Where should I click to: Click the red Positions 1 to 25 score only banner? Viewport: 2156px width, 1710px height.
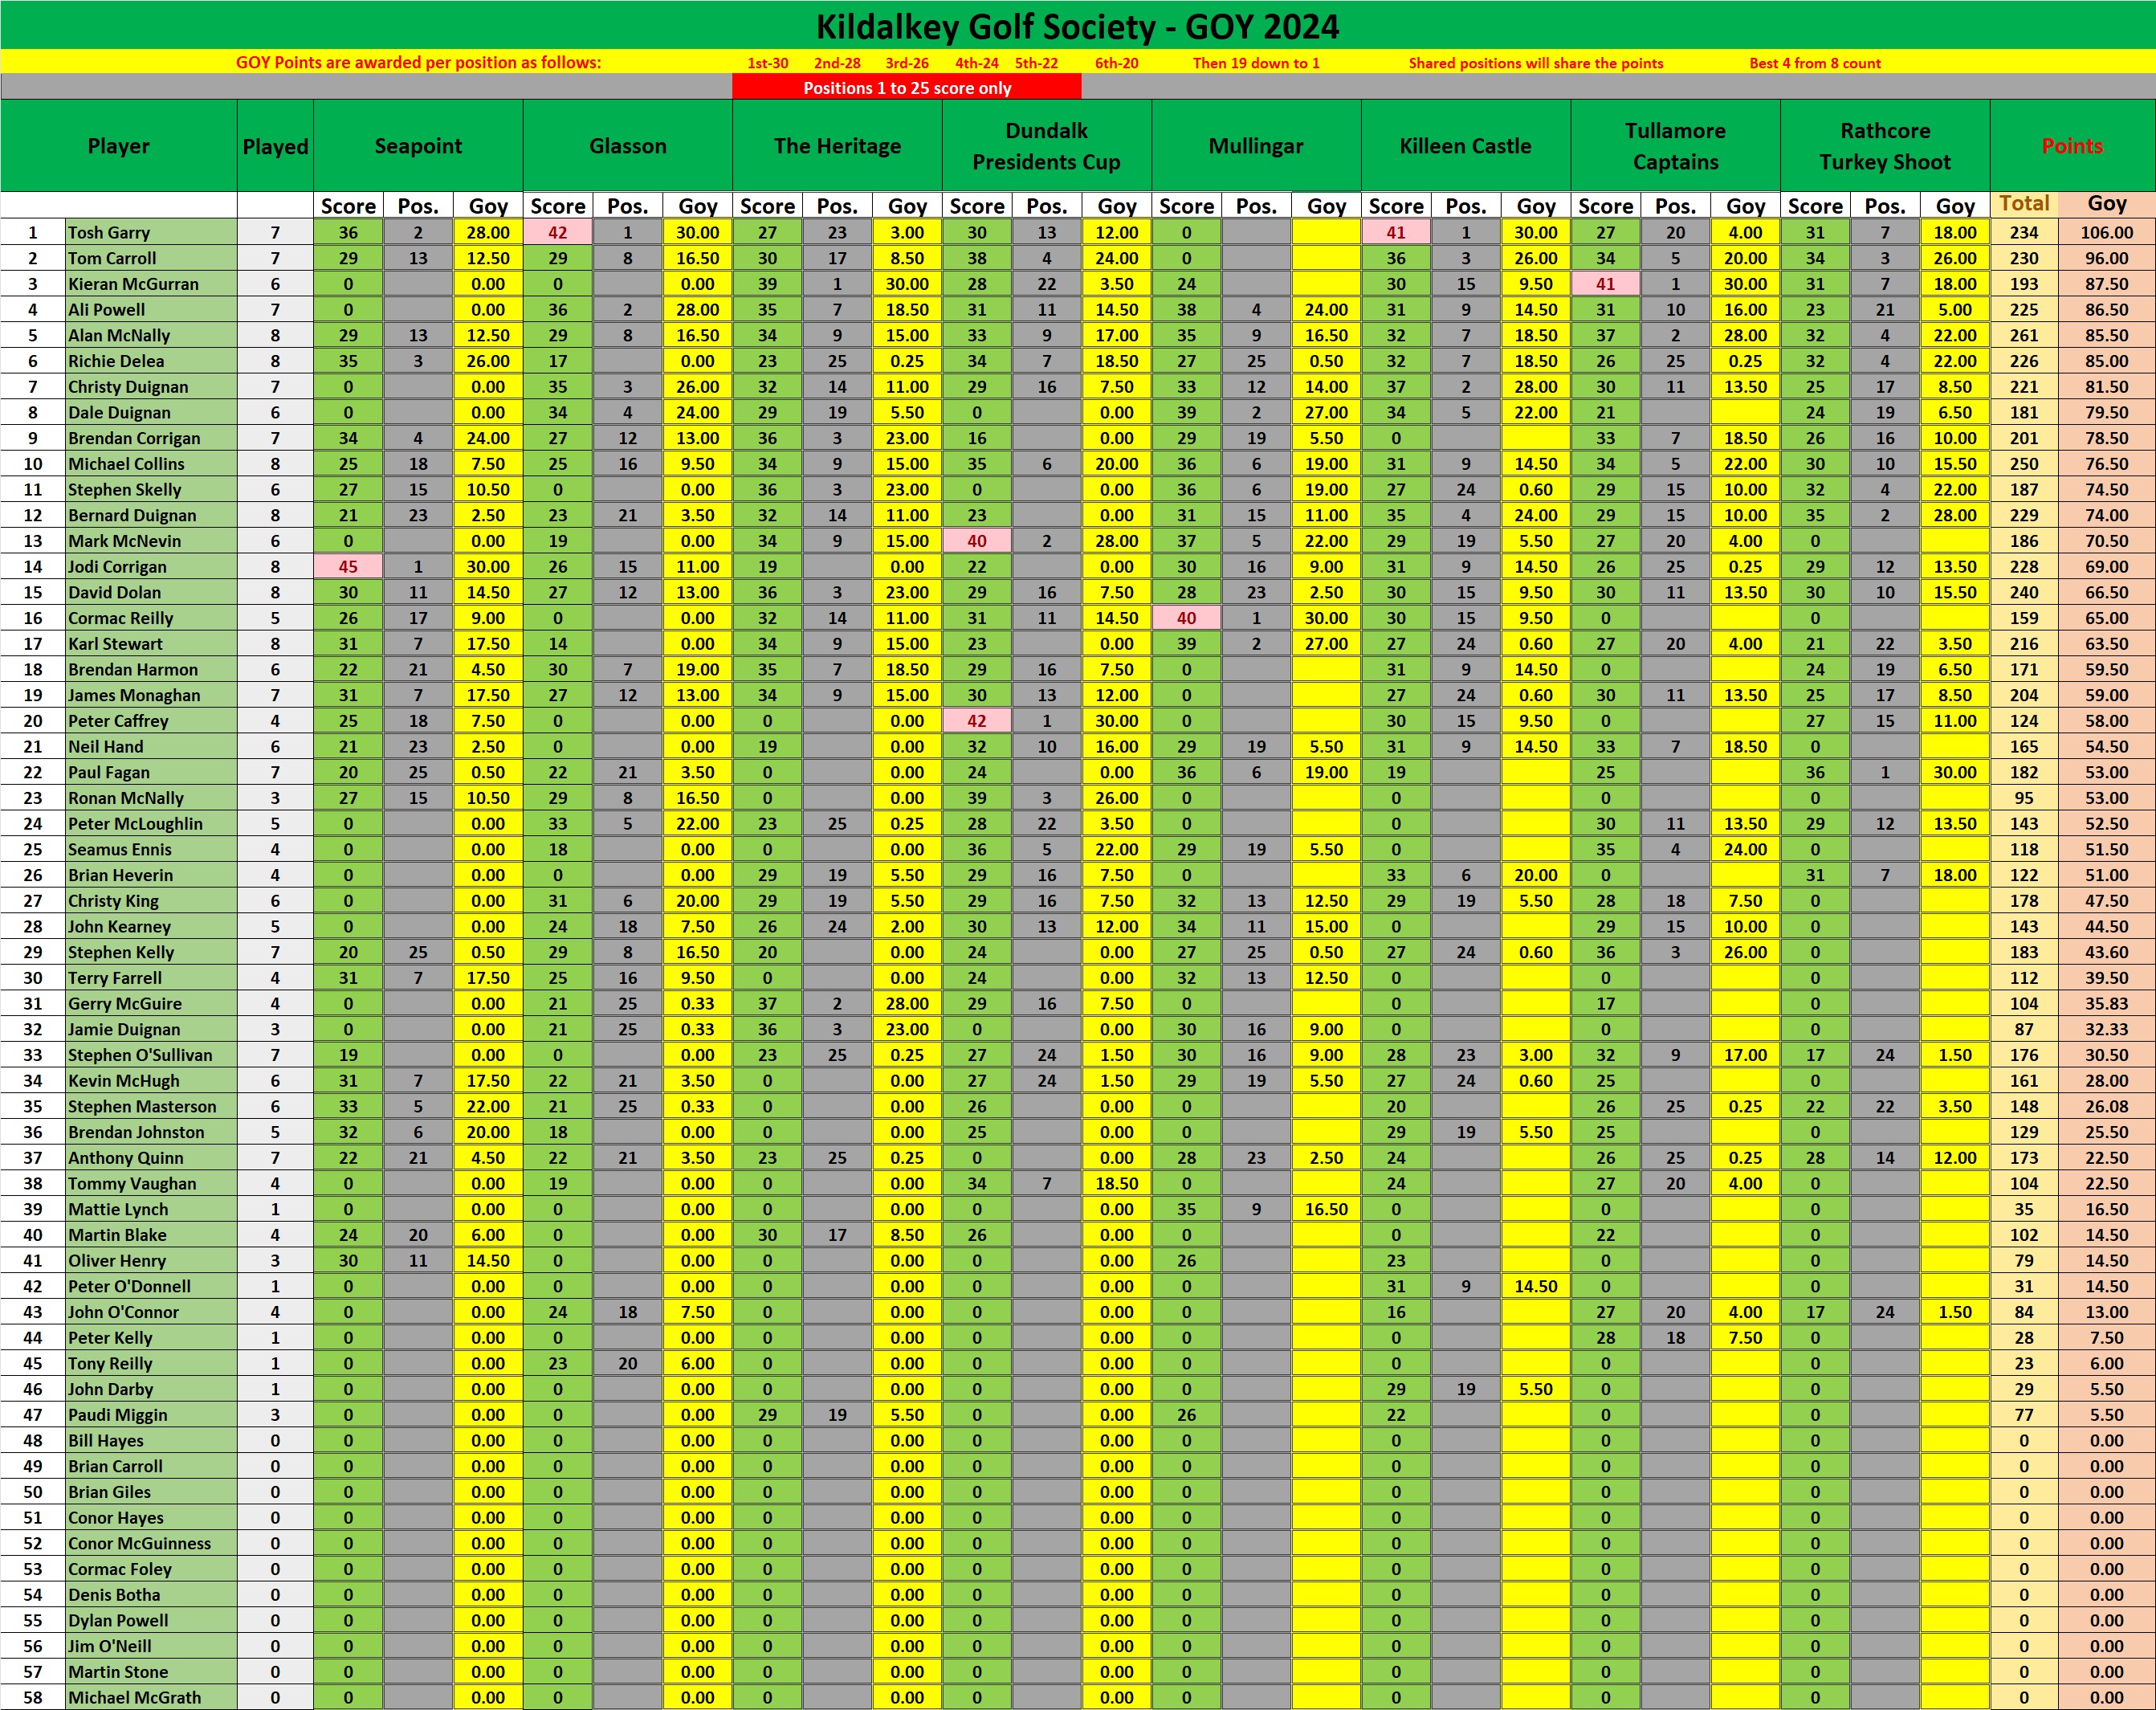tap(907, 88)
